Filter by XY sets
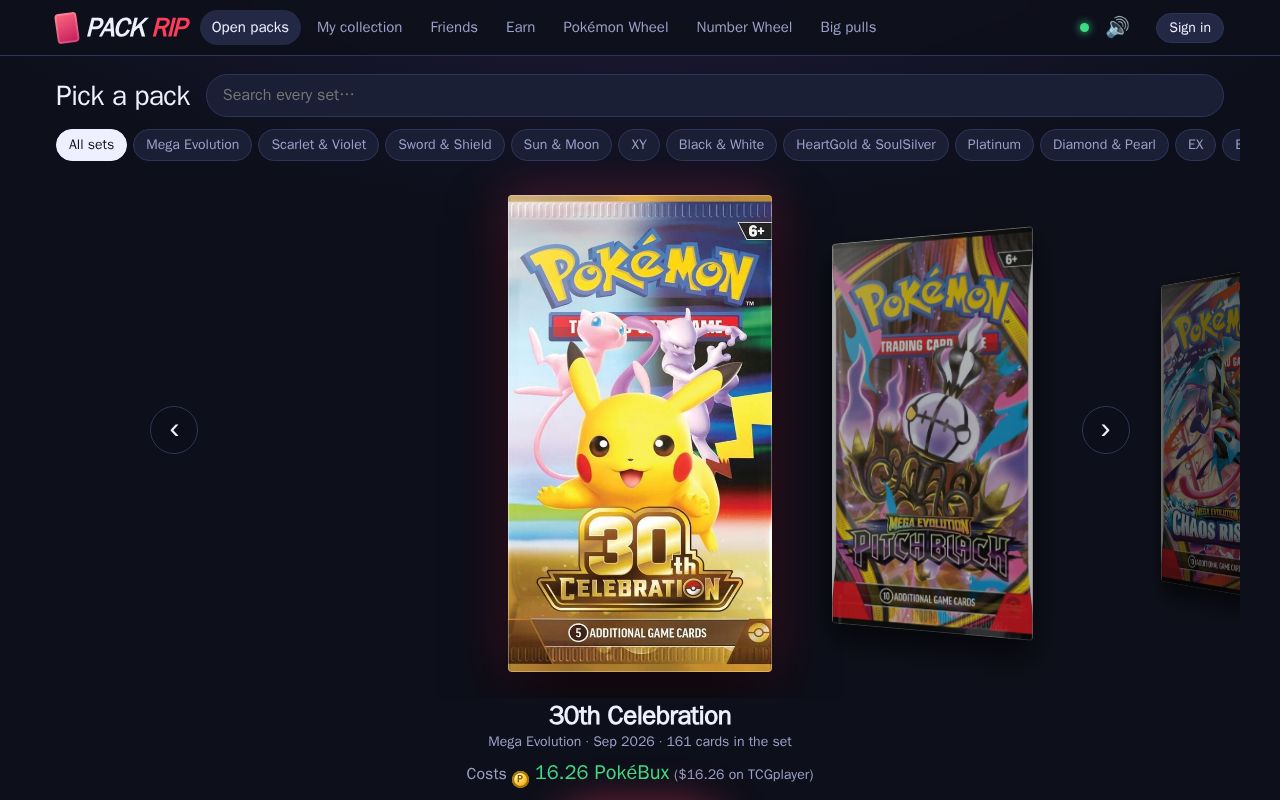Viewport: 1280px width, 800px height. click(639, 145)
